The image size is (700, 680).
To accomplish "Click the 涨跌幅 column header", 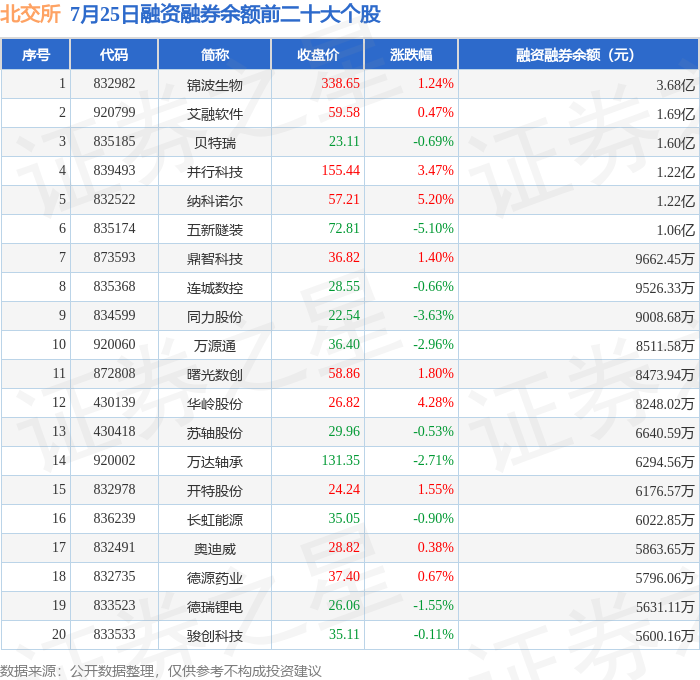I will (x=411, y=54).
